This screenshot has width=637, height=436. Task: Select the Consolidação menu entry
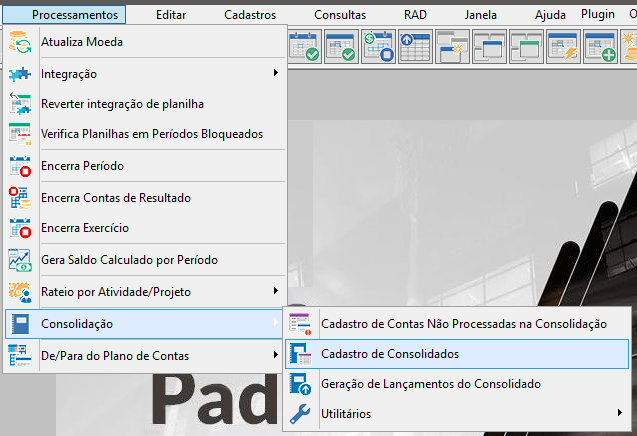144,324
